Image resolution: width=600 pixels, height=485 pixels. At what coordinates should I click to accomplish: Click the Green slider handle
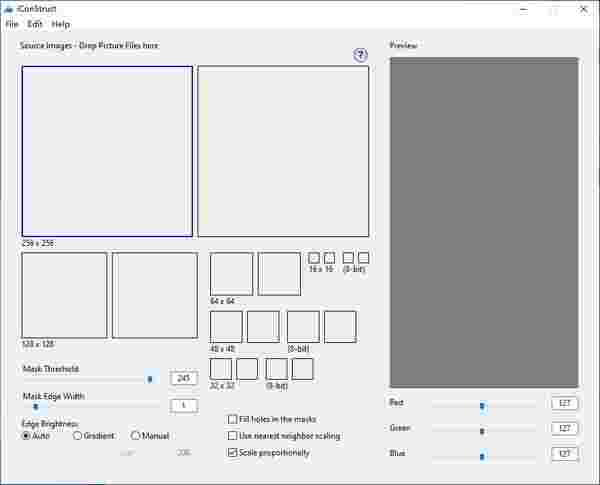pos(482,431)
